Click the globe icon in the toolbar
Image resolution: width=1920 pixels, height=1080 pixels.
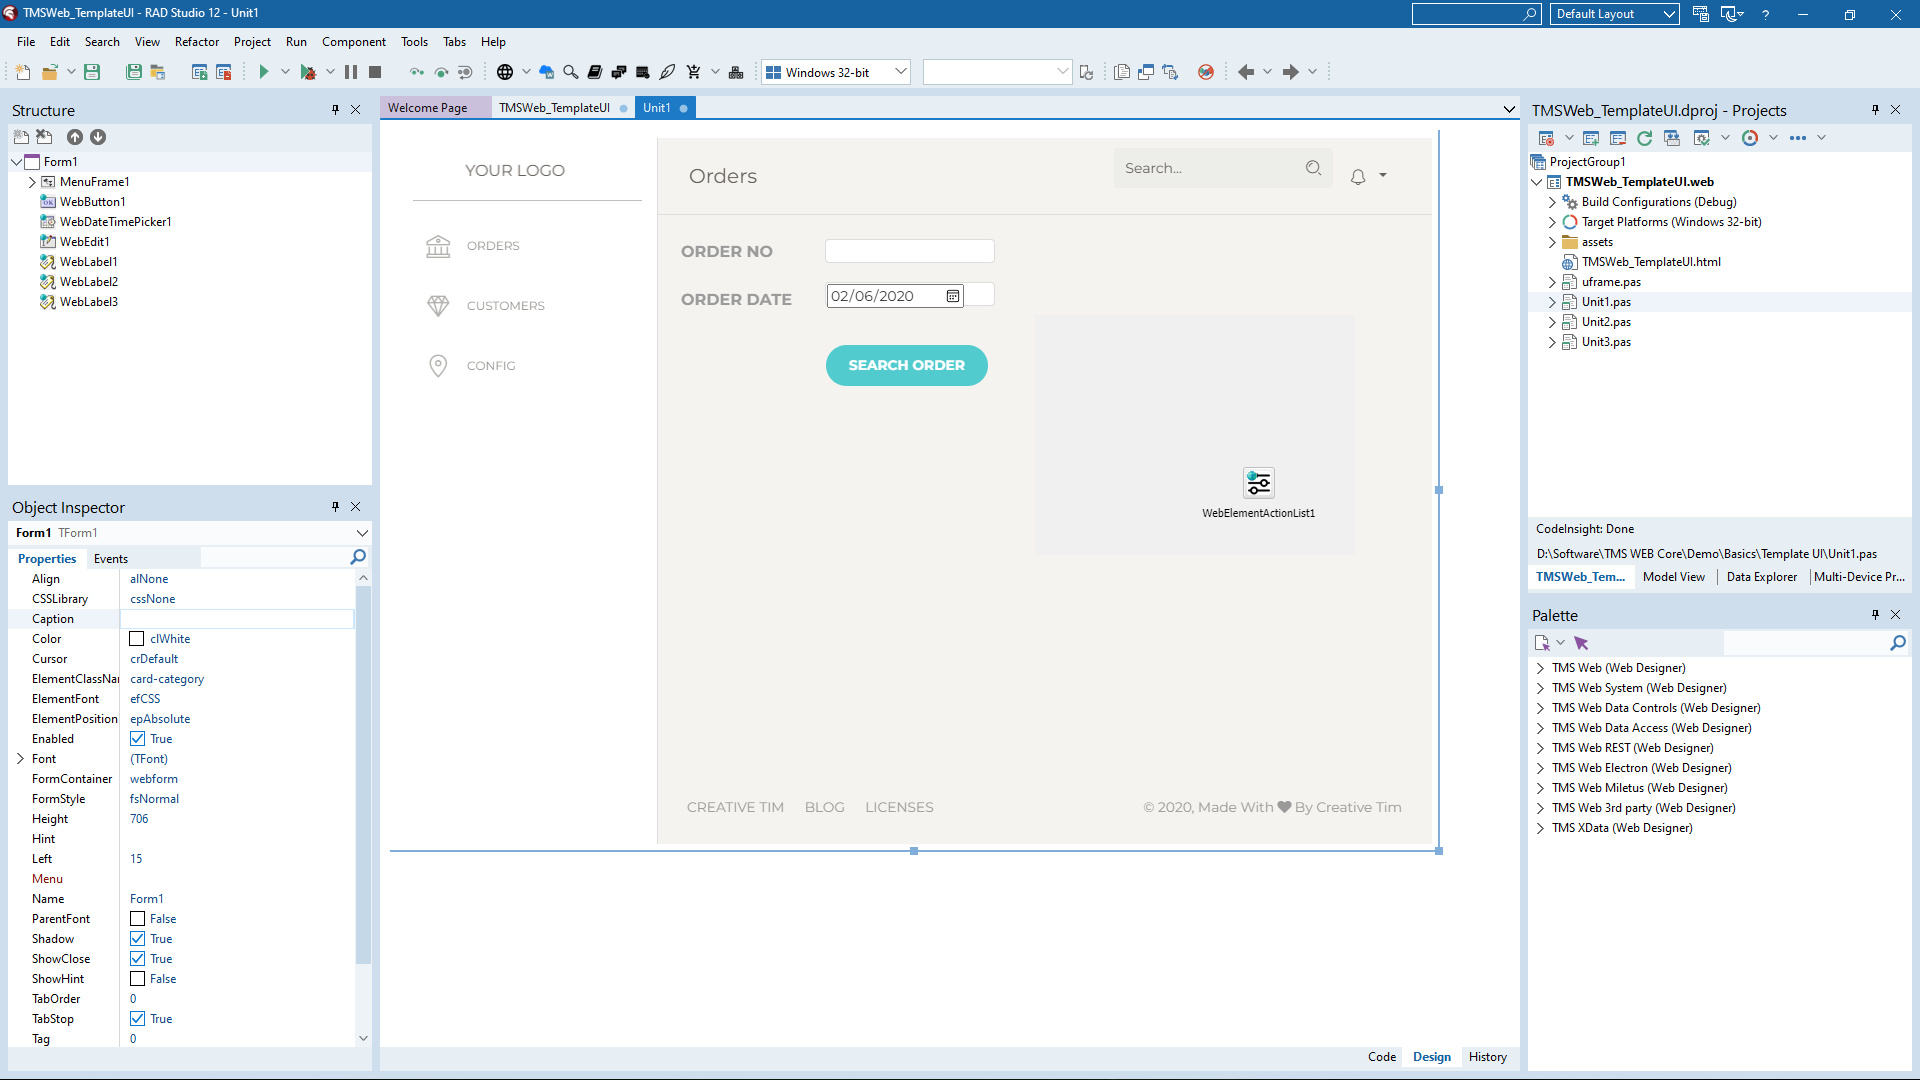tap(505, 72)
